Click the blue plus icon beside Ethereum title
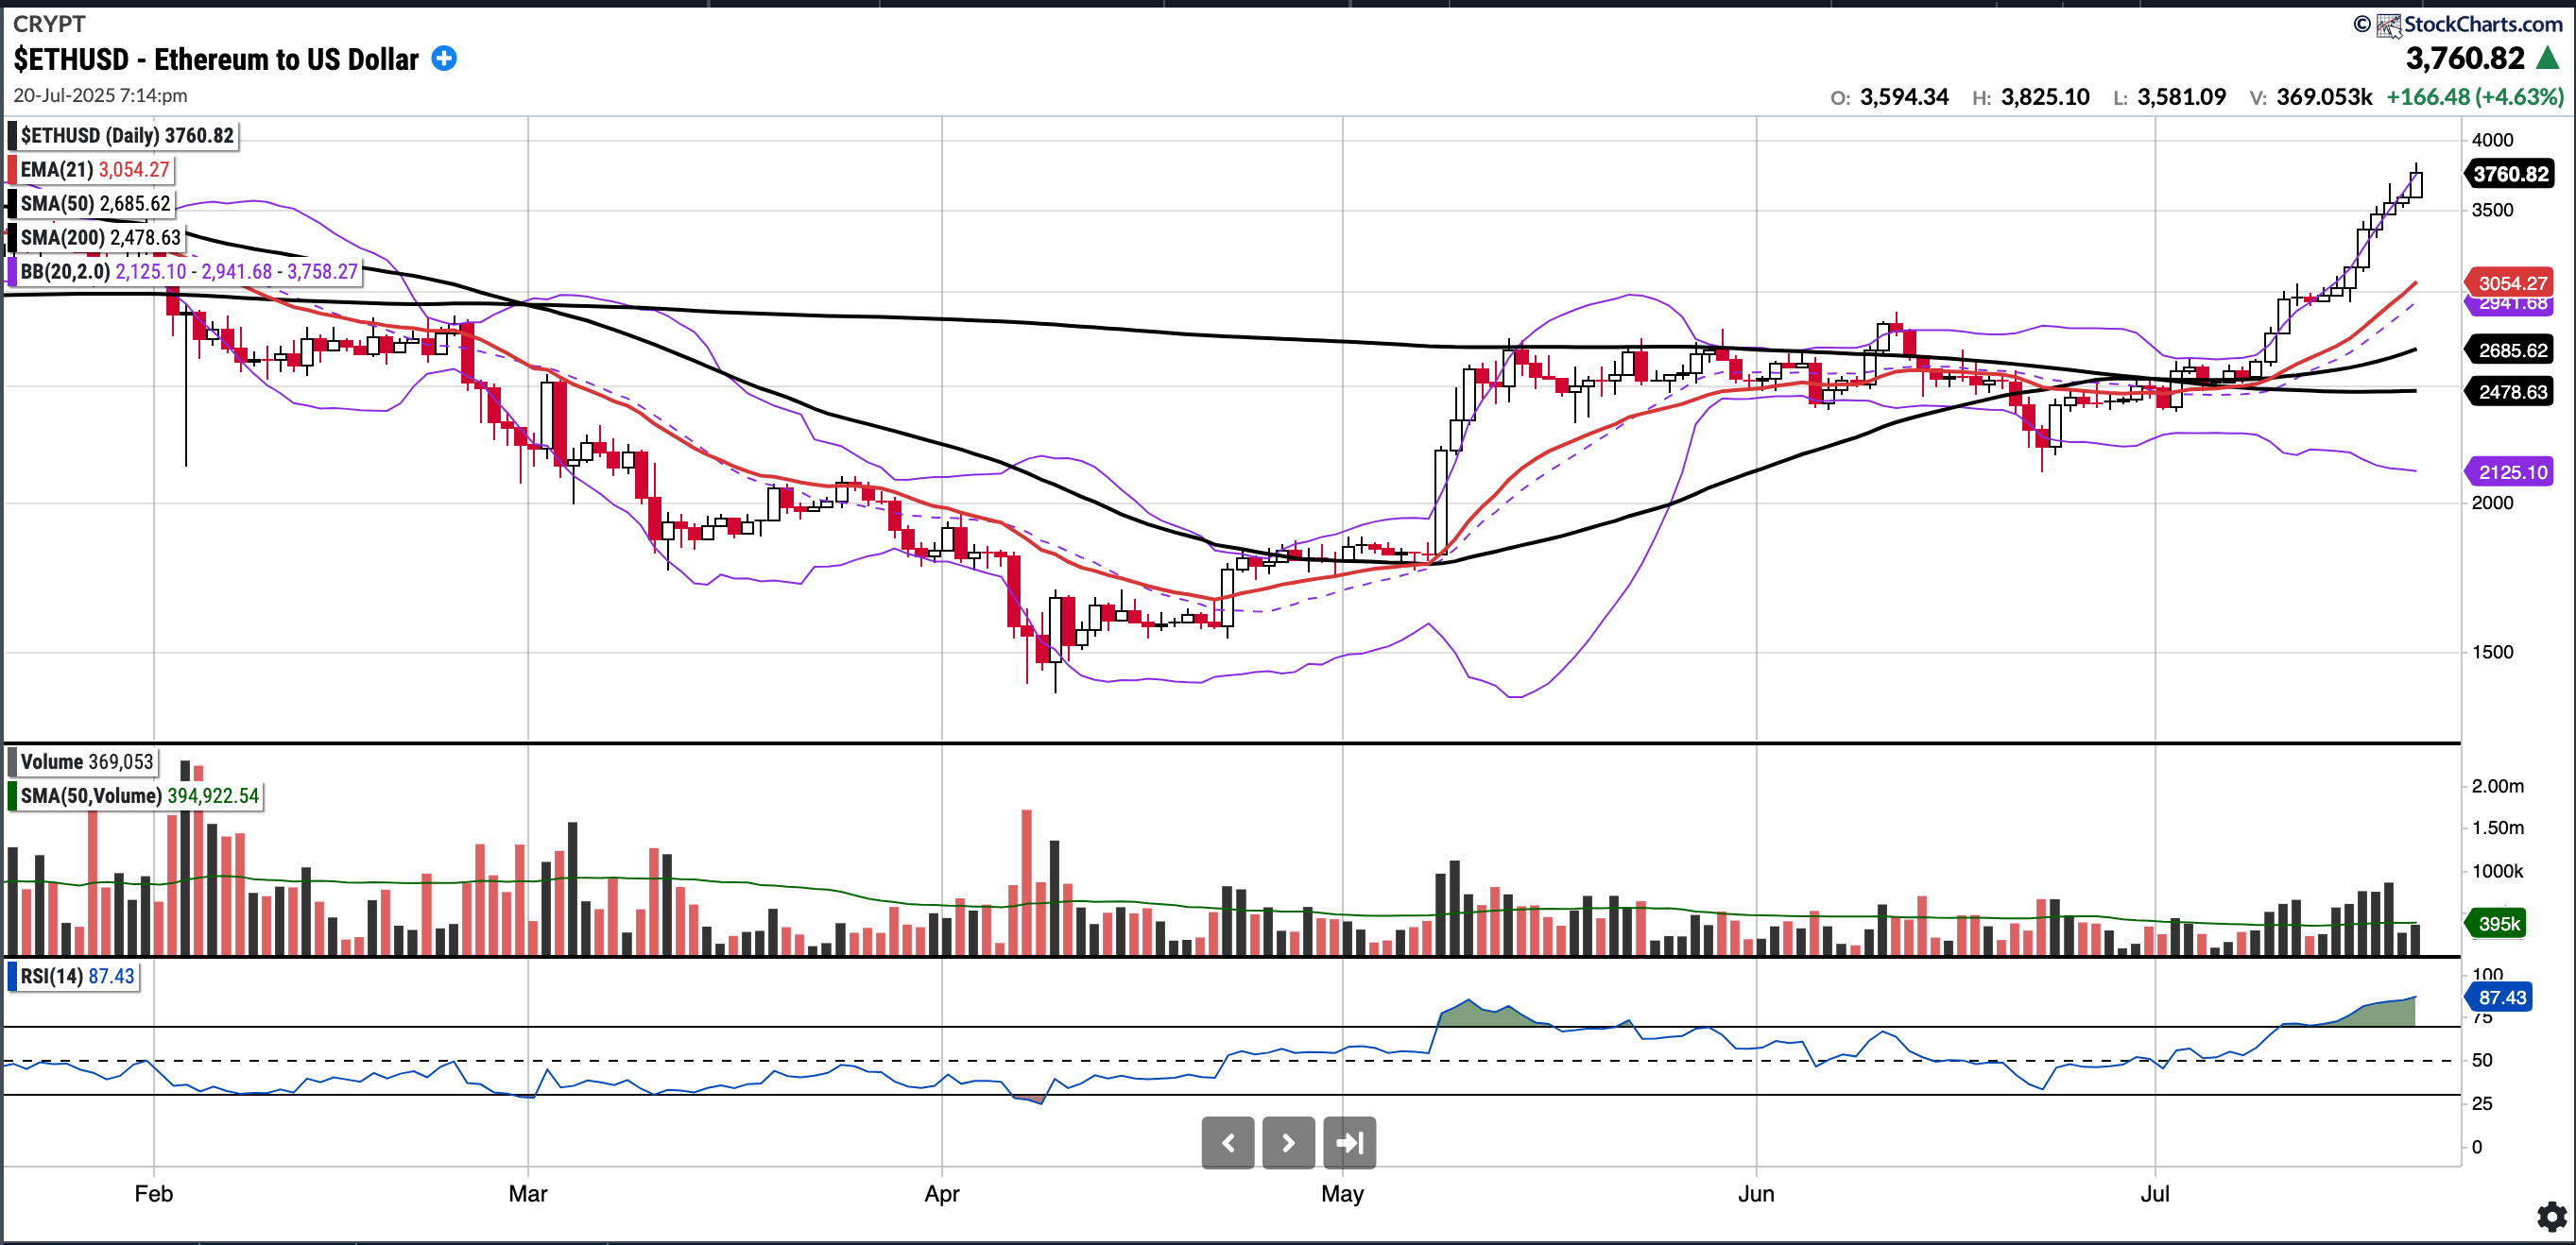 pyautogui.click(x=444, y=59)
